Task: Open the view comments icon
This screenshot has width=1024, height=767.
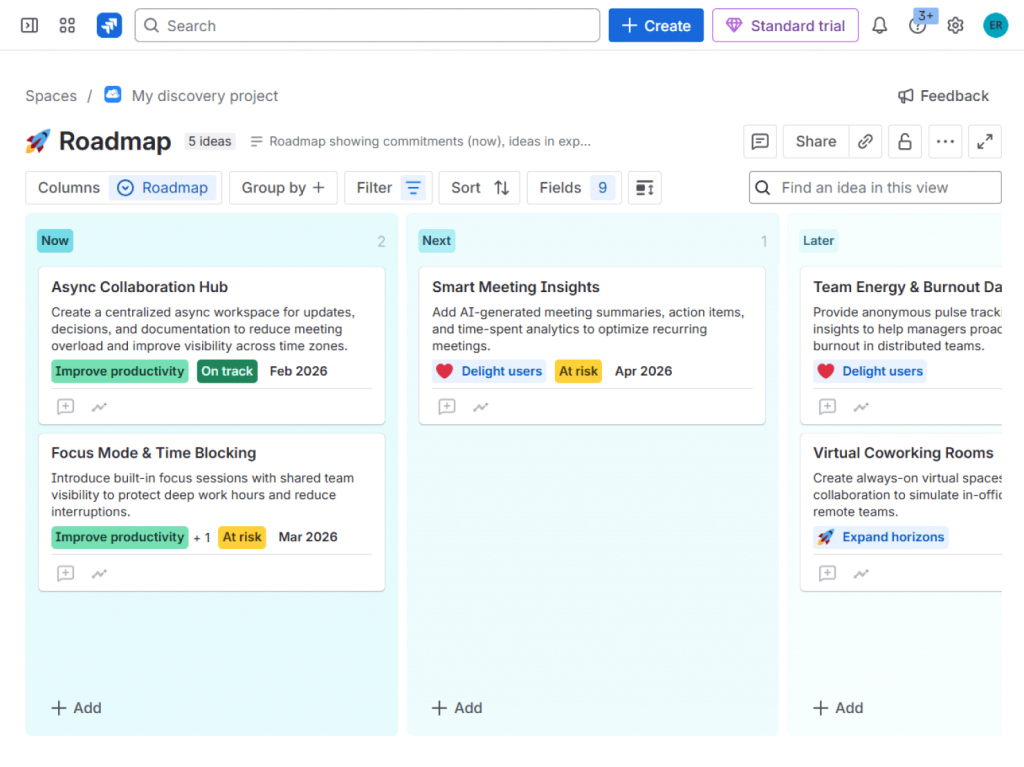Action: [x=760, y=141]
